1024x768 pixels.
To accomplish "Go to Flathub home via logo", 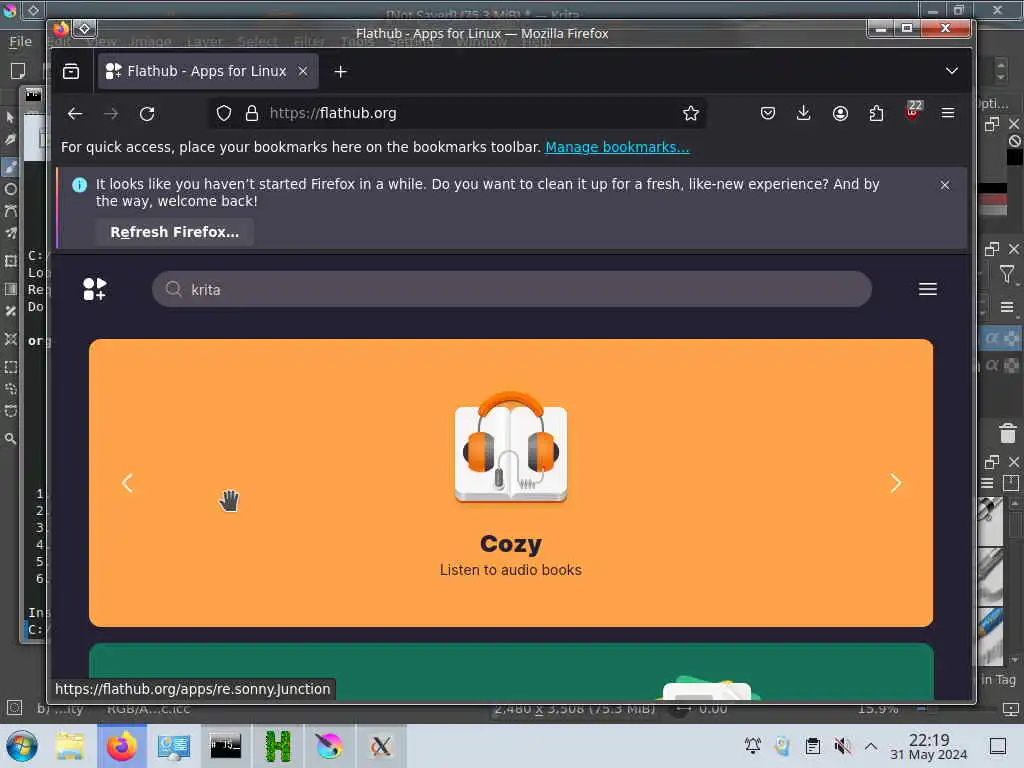I will (95, 289).
